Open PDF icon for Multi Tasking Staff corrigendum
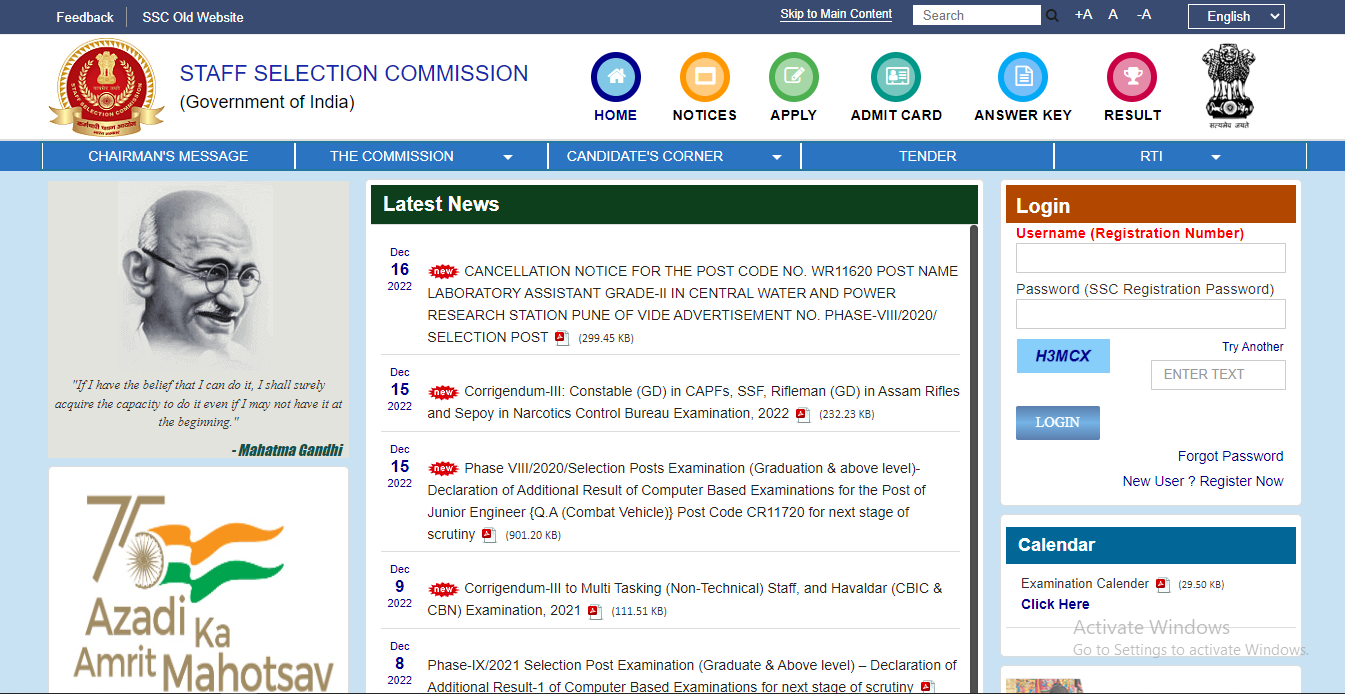Screen dimensions: 1345x694 594,611
